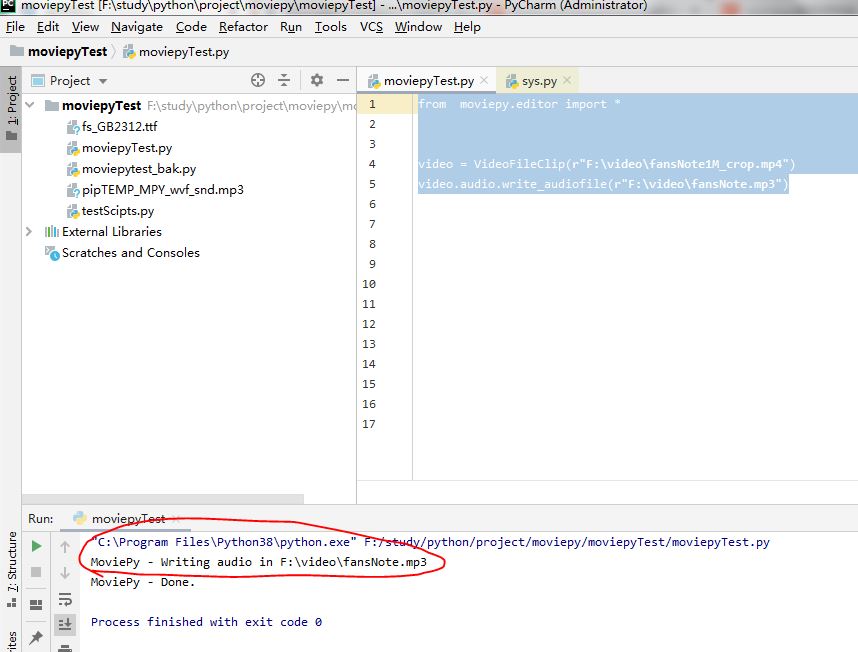Rerun moviepyTest with green play icon
This screenshot has height=652, width=858.
[x=37, y=546]
